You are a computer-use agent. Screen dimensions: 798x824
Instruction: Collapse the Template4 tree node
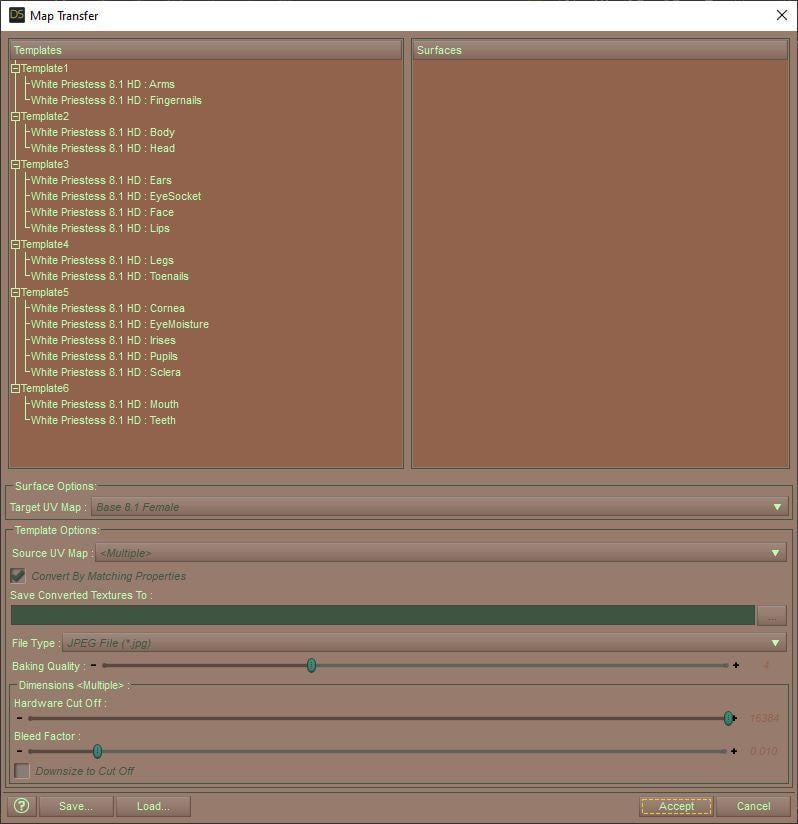point(15,244)
